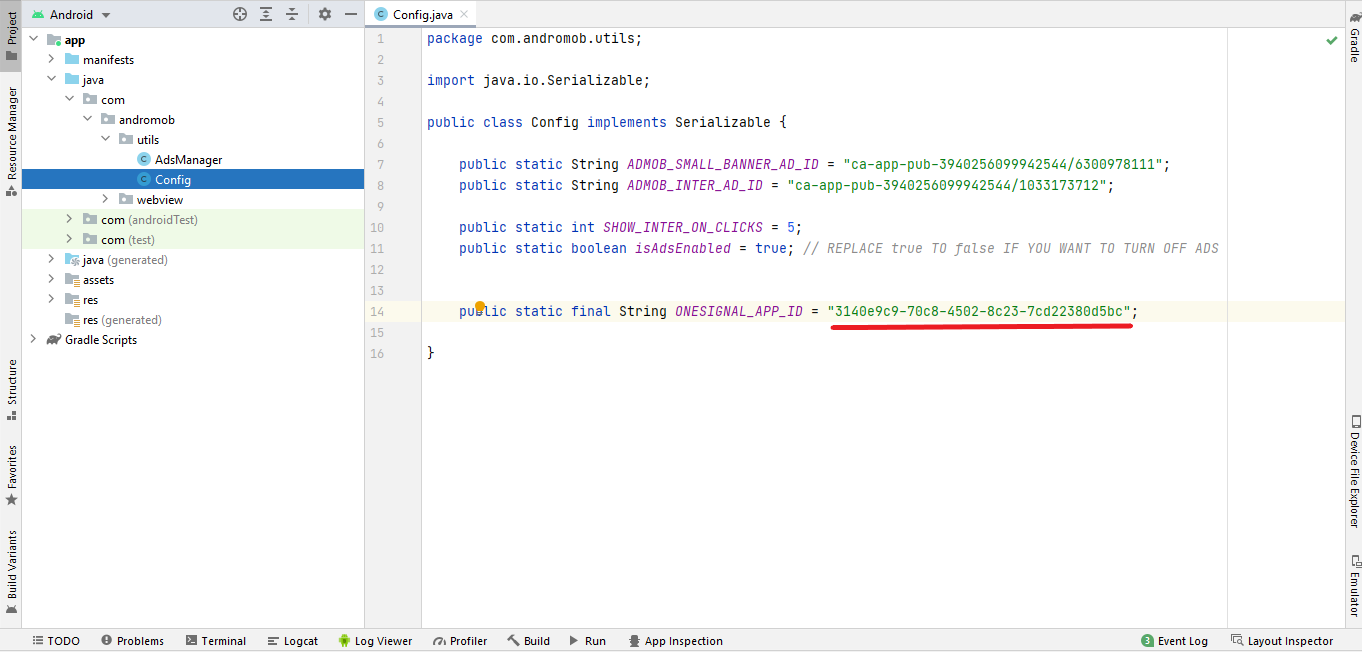This screenshot has width=1362, height=652.
Task: Click the Expand All icon in Project panel
Action: point(266,14)
